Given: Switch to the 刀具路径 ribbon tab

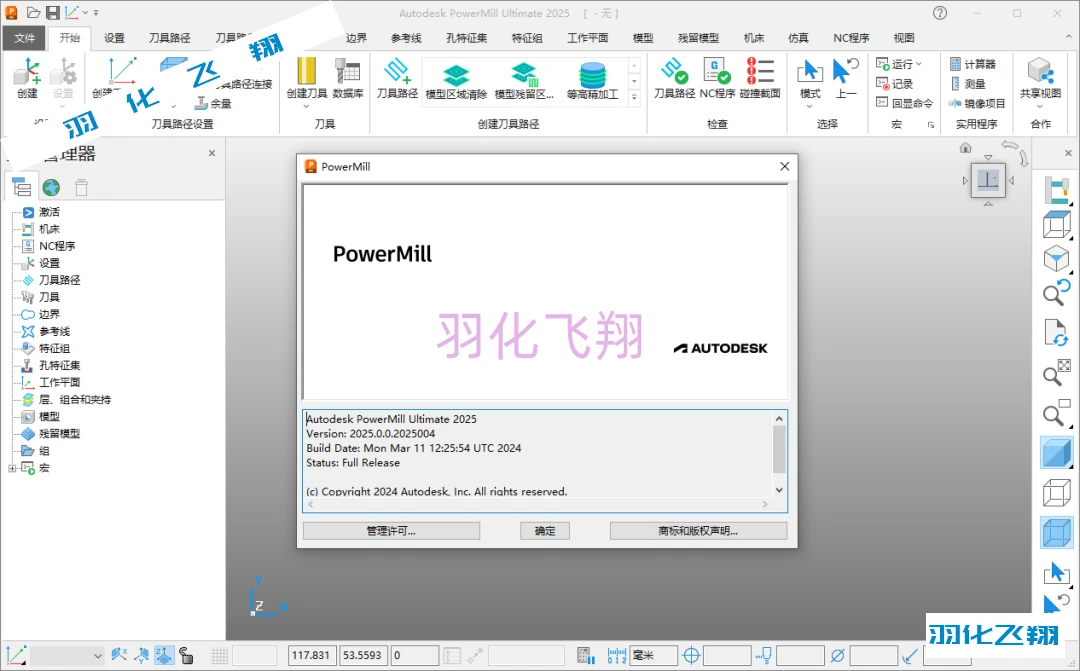Looking at the screenshot, I should 169,38.
